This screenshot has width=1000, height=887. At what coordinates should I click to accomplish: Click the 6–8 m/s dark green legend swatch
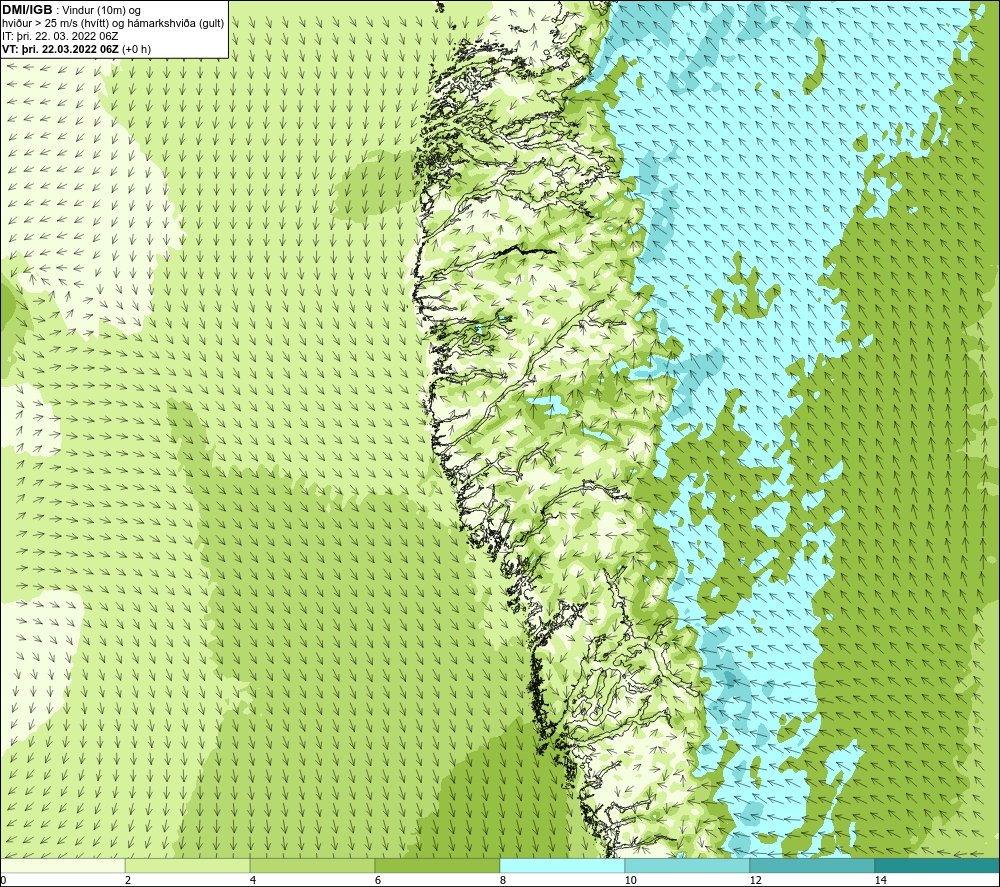pos(438,865)
